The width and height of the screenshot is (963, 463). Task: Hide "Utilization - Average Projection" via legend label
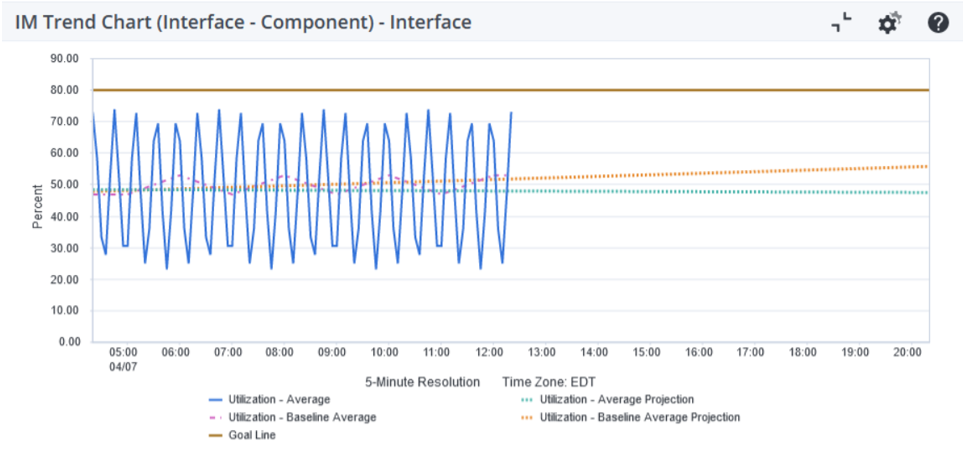pyautogui.click(x=617, y=399)
